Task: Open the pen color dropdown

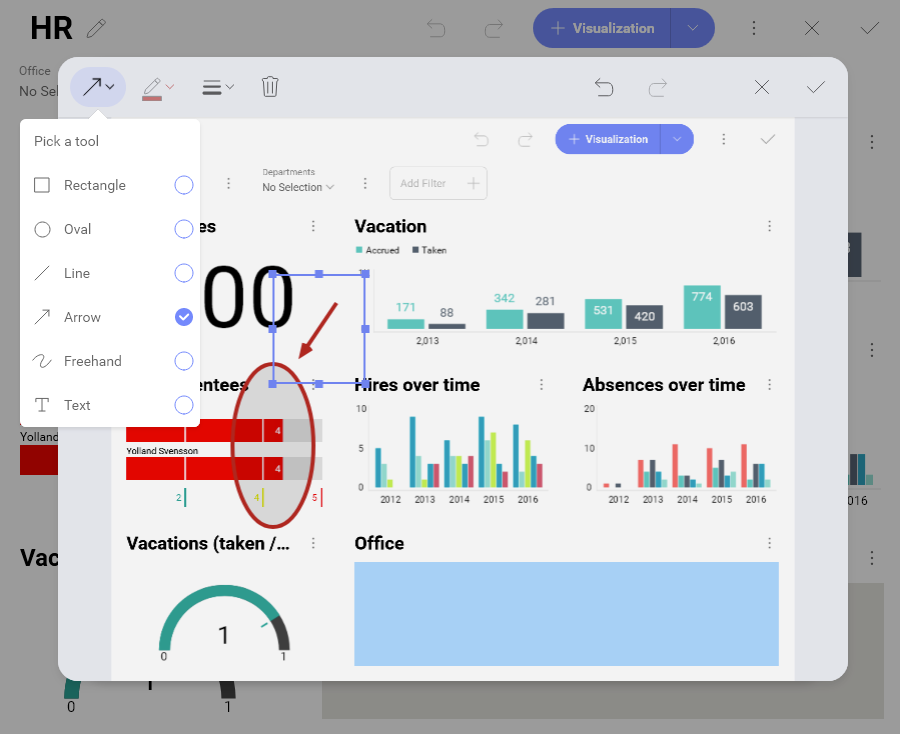Action: (158, 88)
